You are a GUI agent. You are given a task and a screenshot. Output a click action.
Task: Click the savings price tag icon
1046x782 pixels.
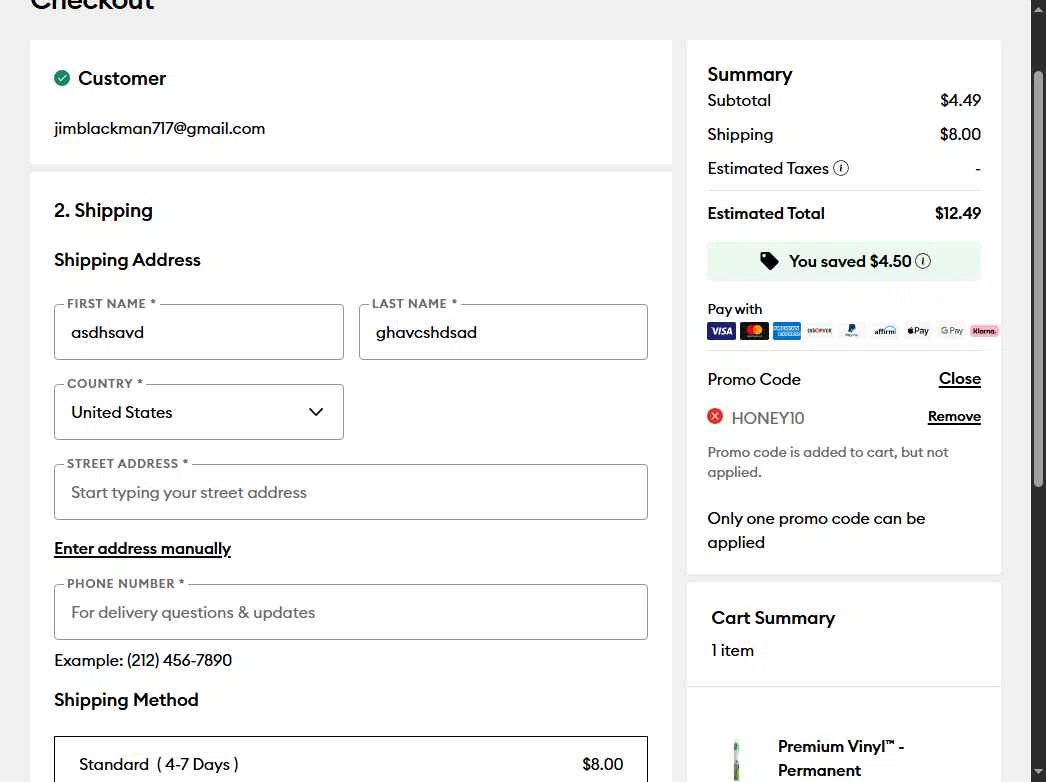coord(769,261)
